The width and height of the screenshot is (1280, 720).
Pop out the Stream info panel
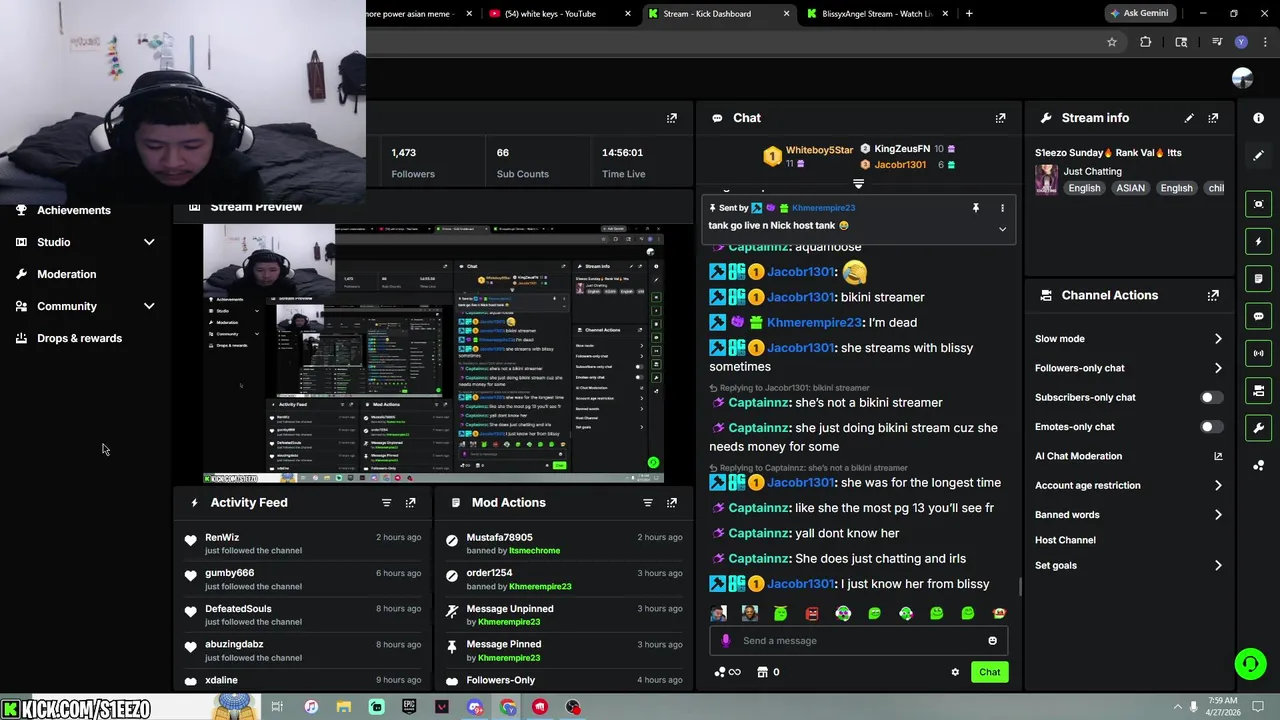pos(1213,118)
